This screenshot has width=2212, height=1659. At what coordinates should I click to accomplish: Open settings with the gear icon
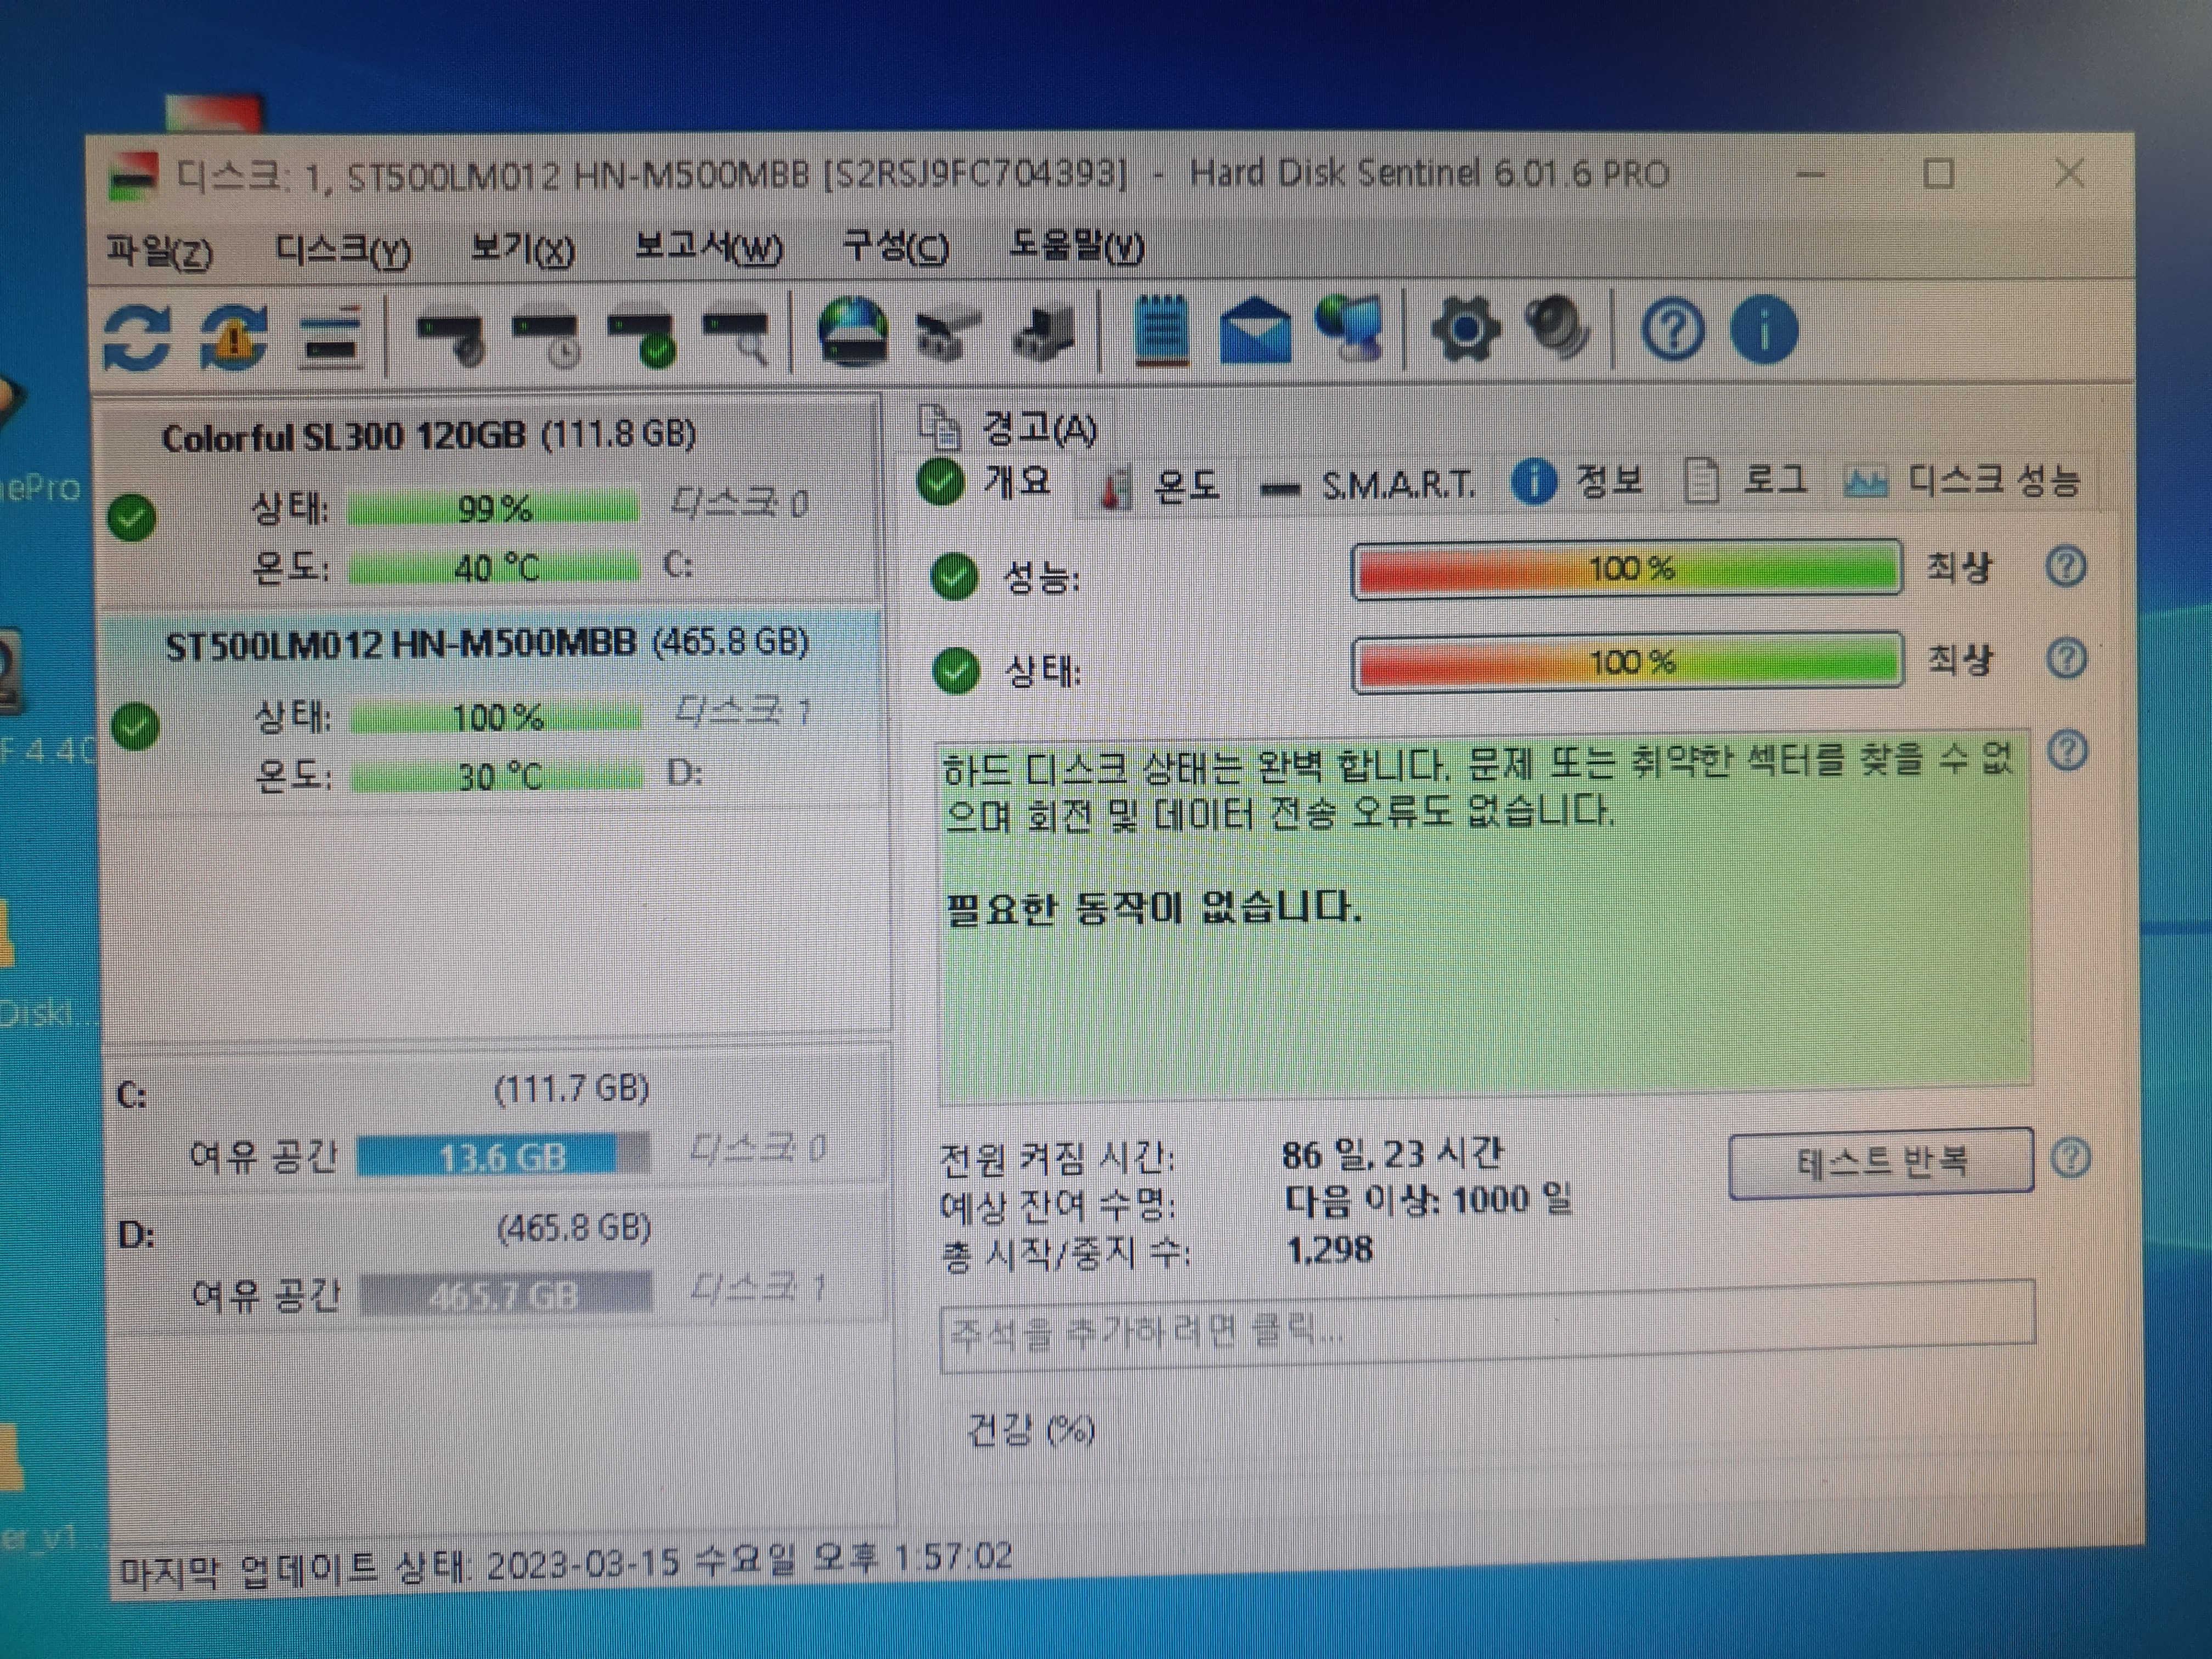1465,329
